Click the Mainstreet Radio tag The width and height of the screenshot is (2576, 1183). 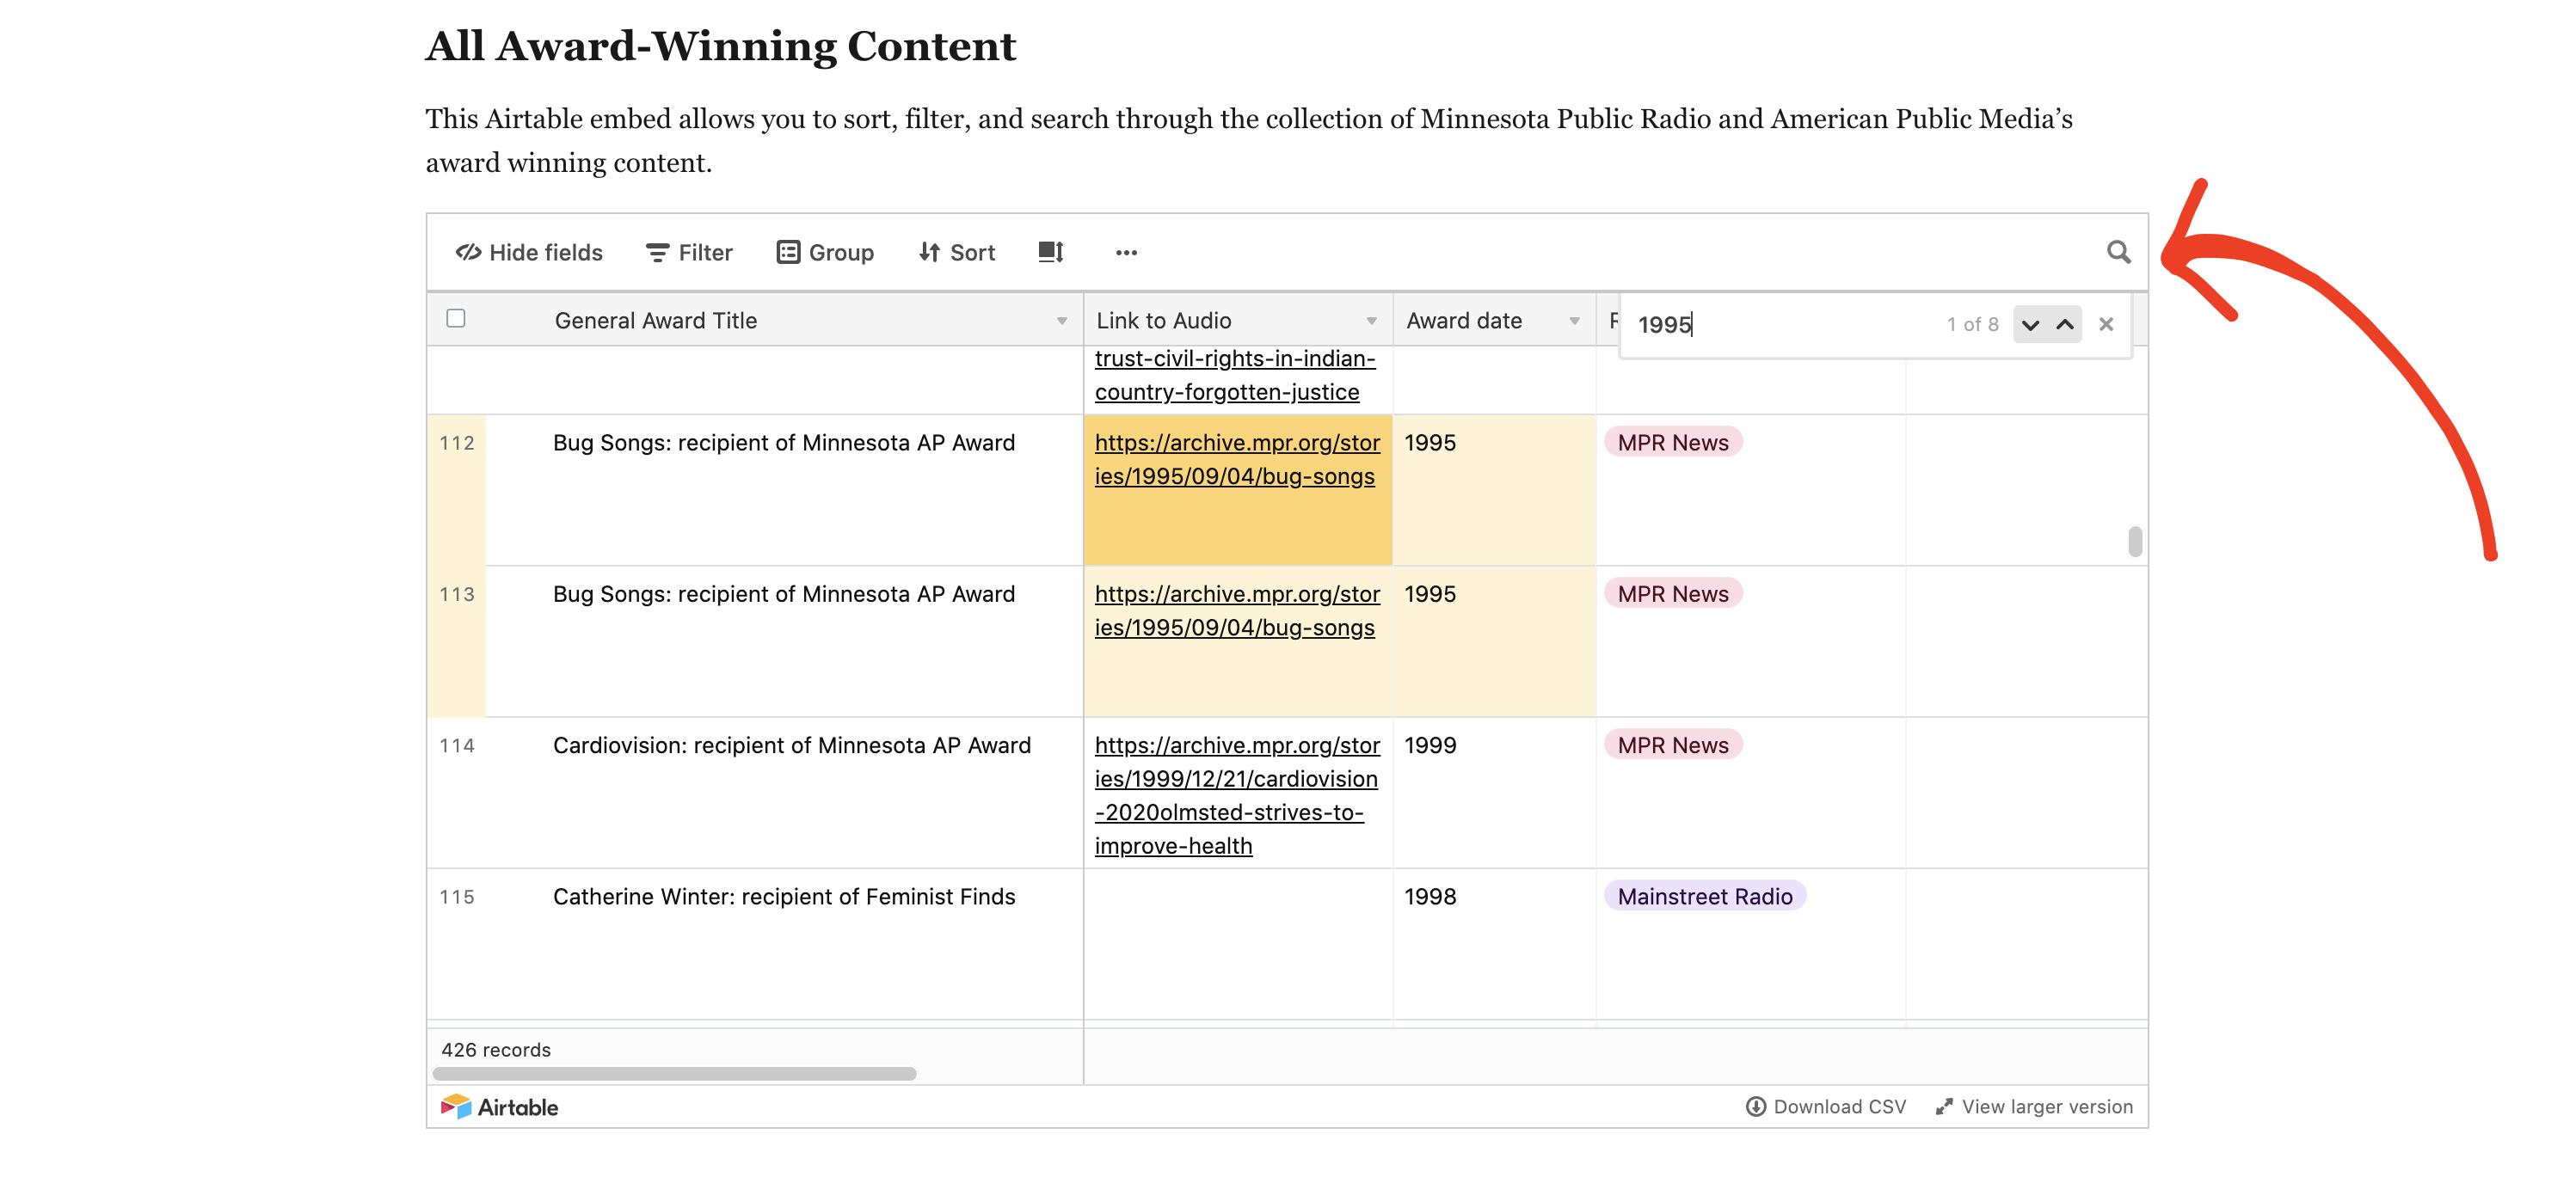tap(1705, 896)
